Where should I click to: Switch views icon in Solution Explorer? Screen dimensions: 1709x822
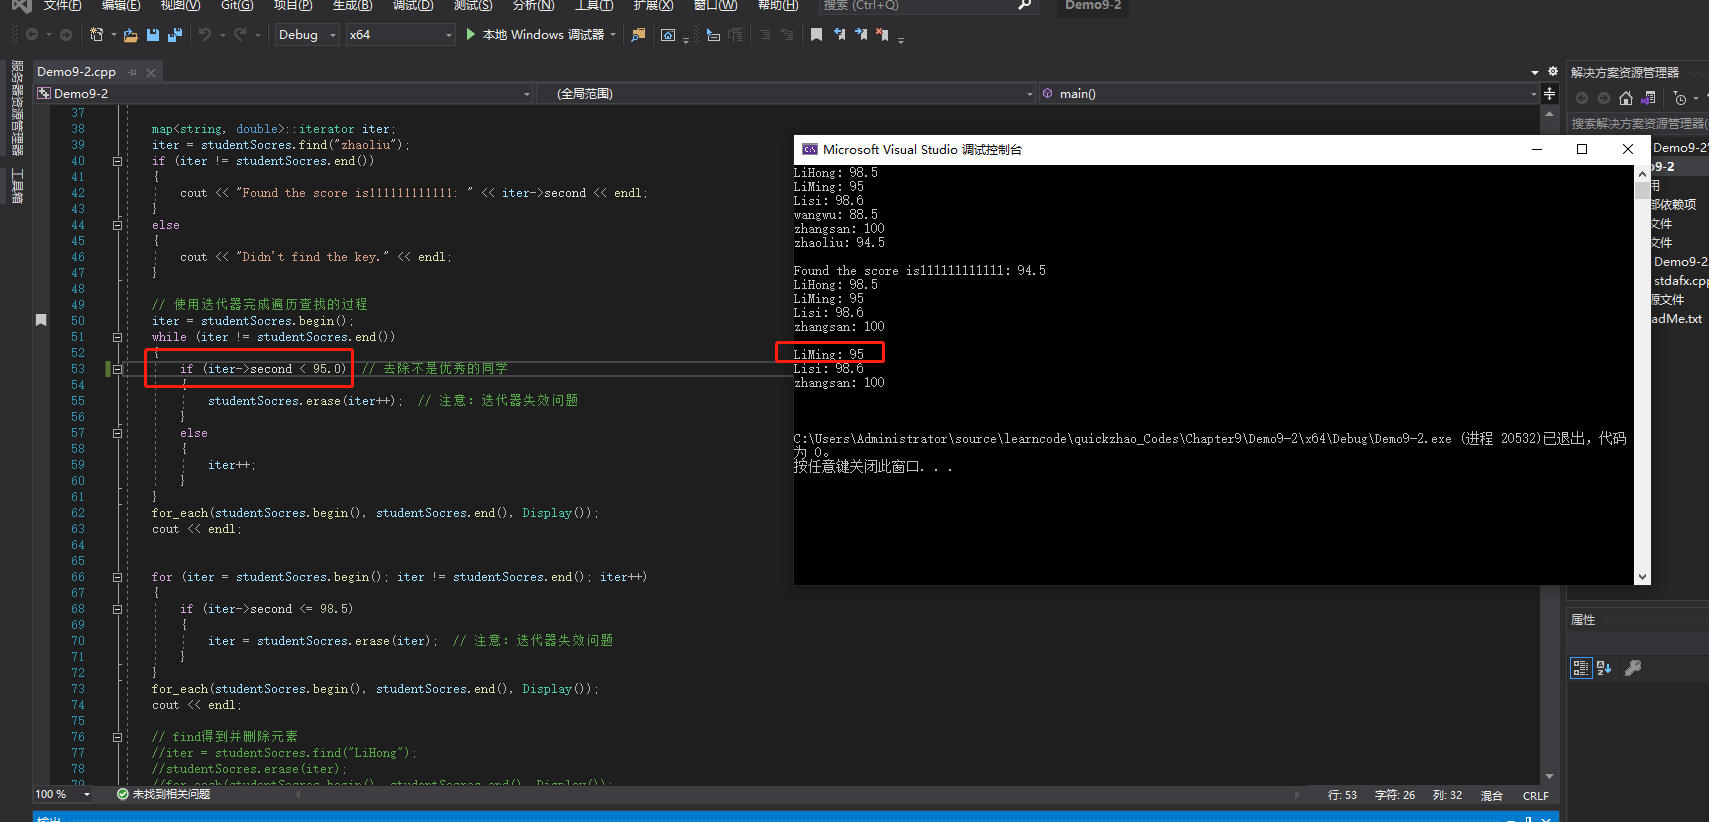click(1649, 98)
